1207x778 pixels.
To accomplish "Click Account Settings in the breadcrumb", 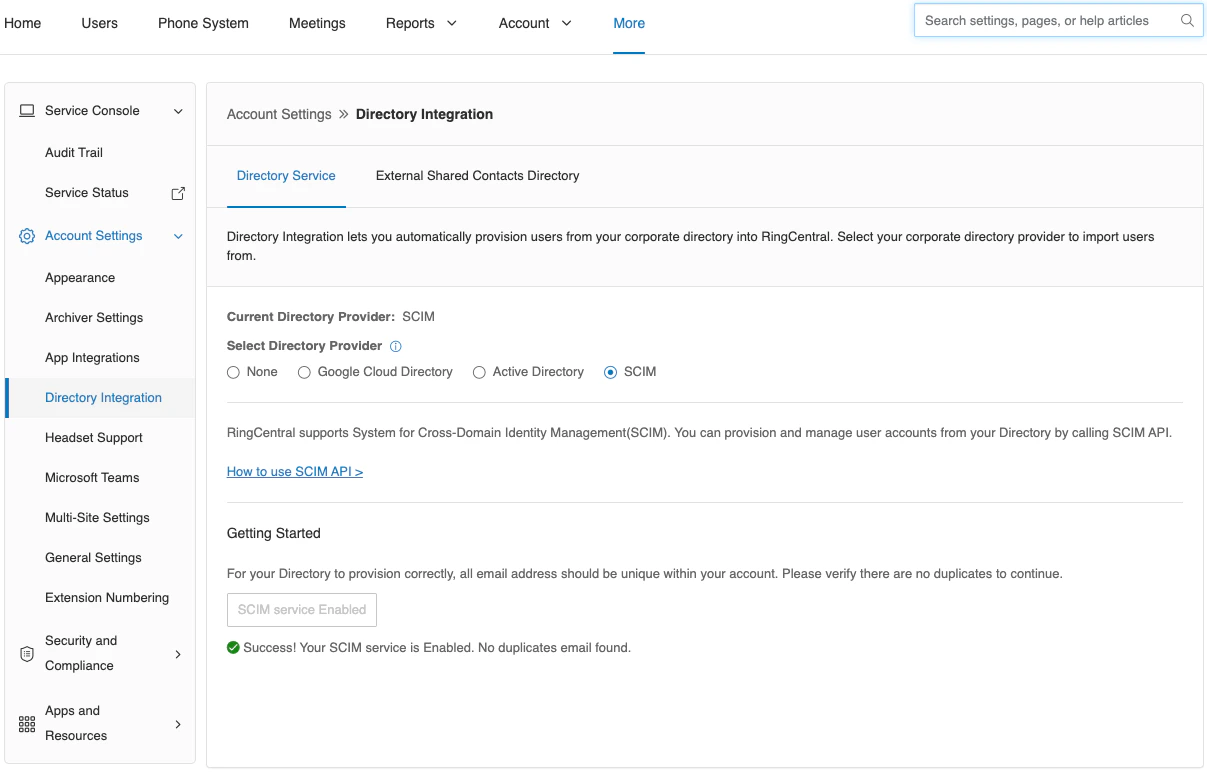I will tap(279, 114).
